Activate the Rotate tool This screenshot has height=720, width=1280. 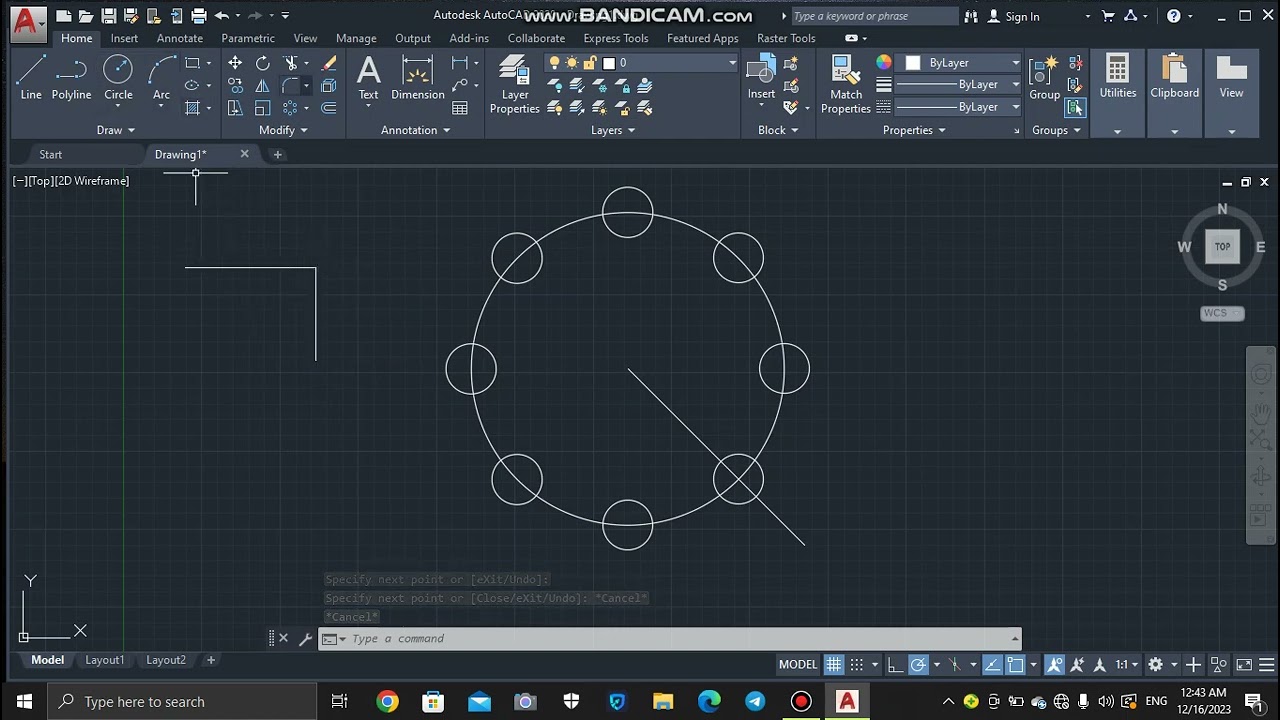click(262, 63)
